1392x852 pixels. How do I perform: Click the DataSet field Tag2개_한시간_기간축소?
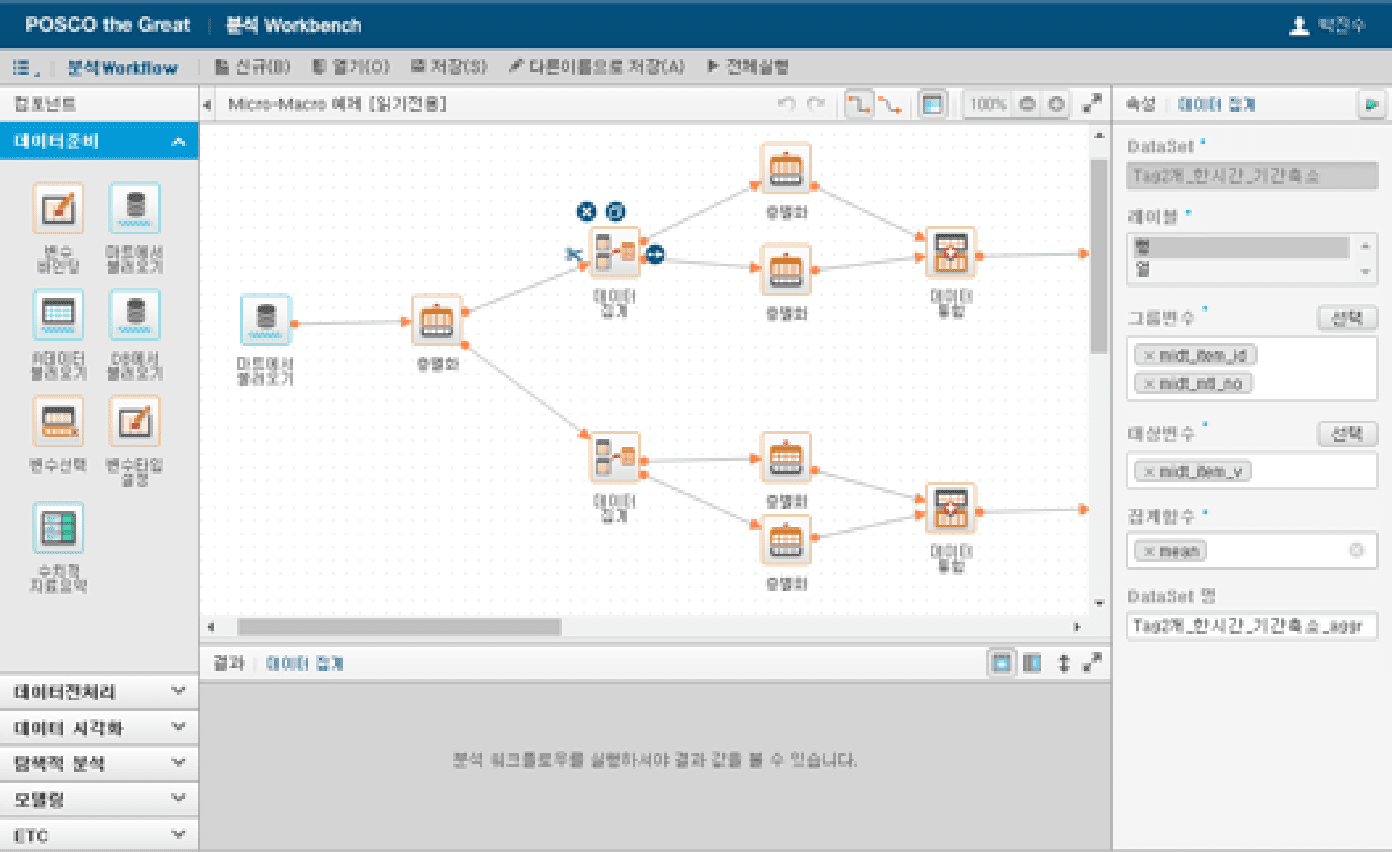[1251, 176]
